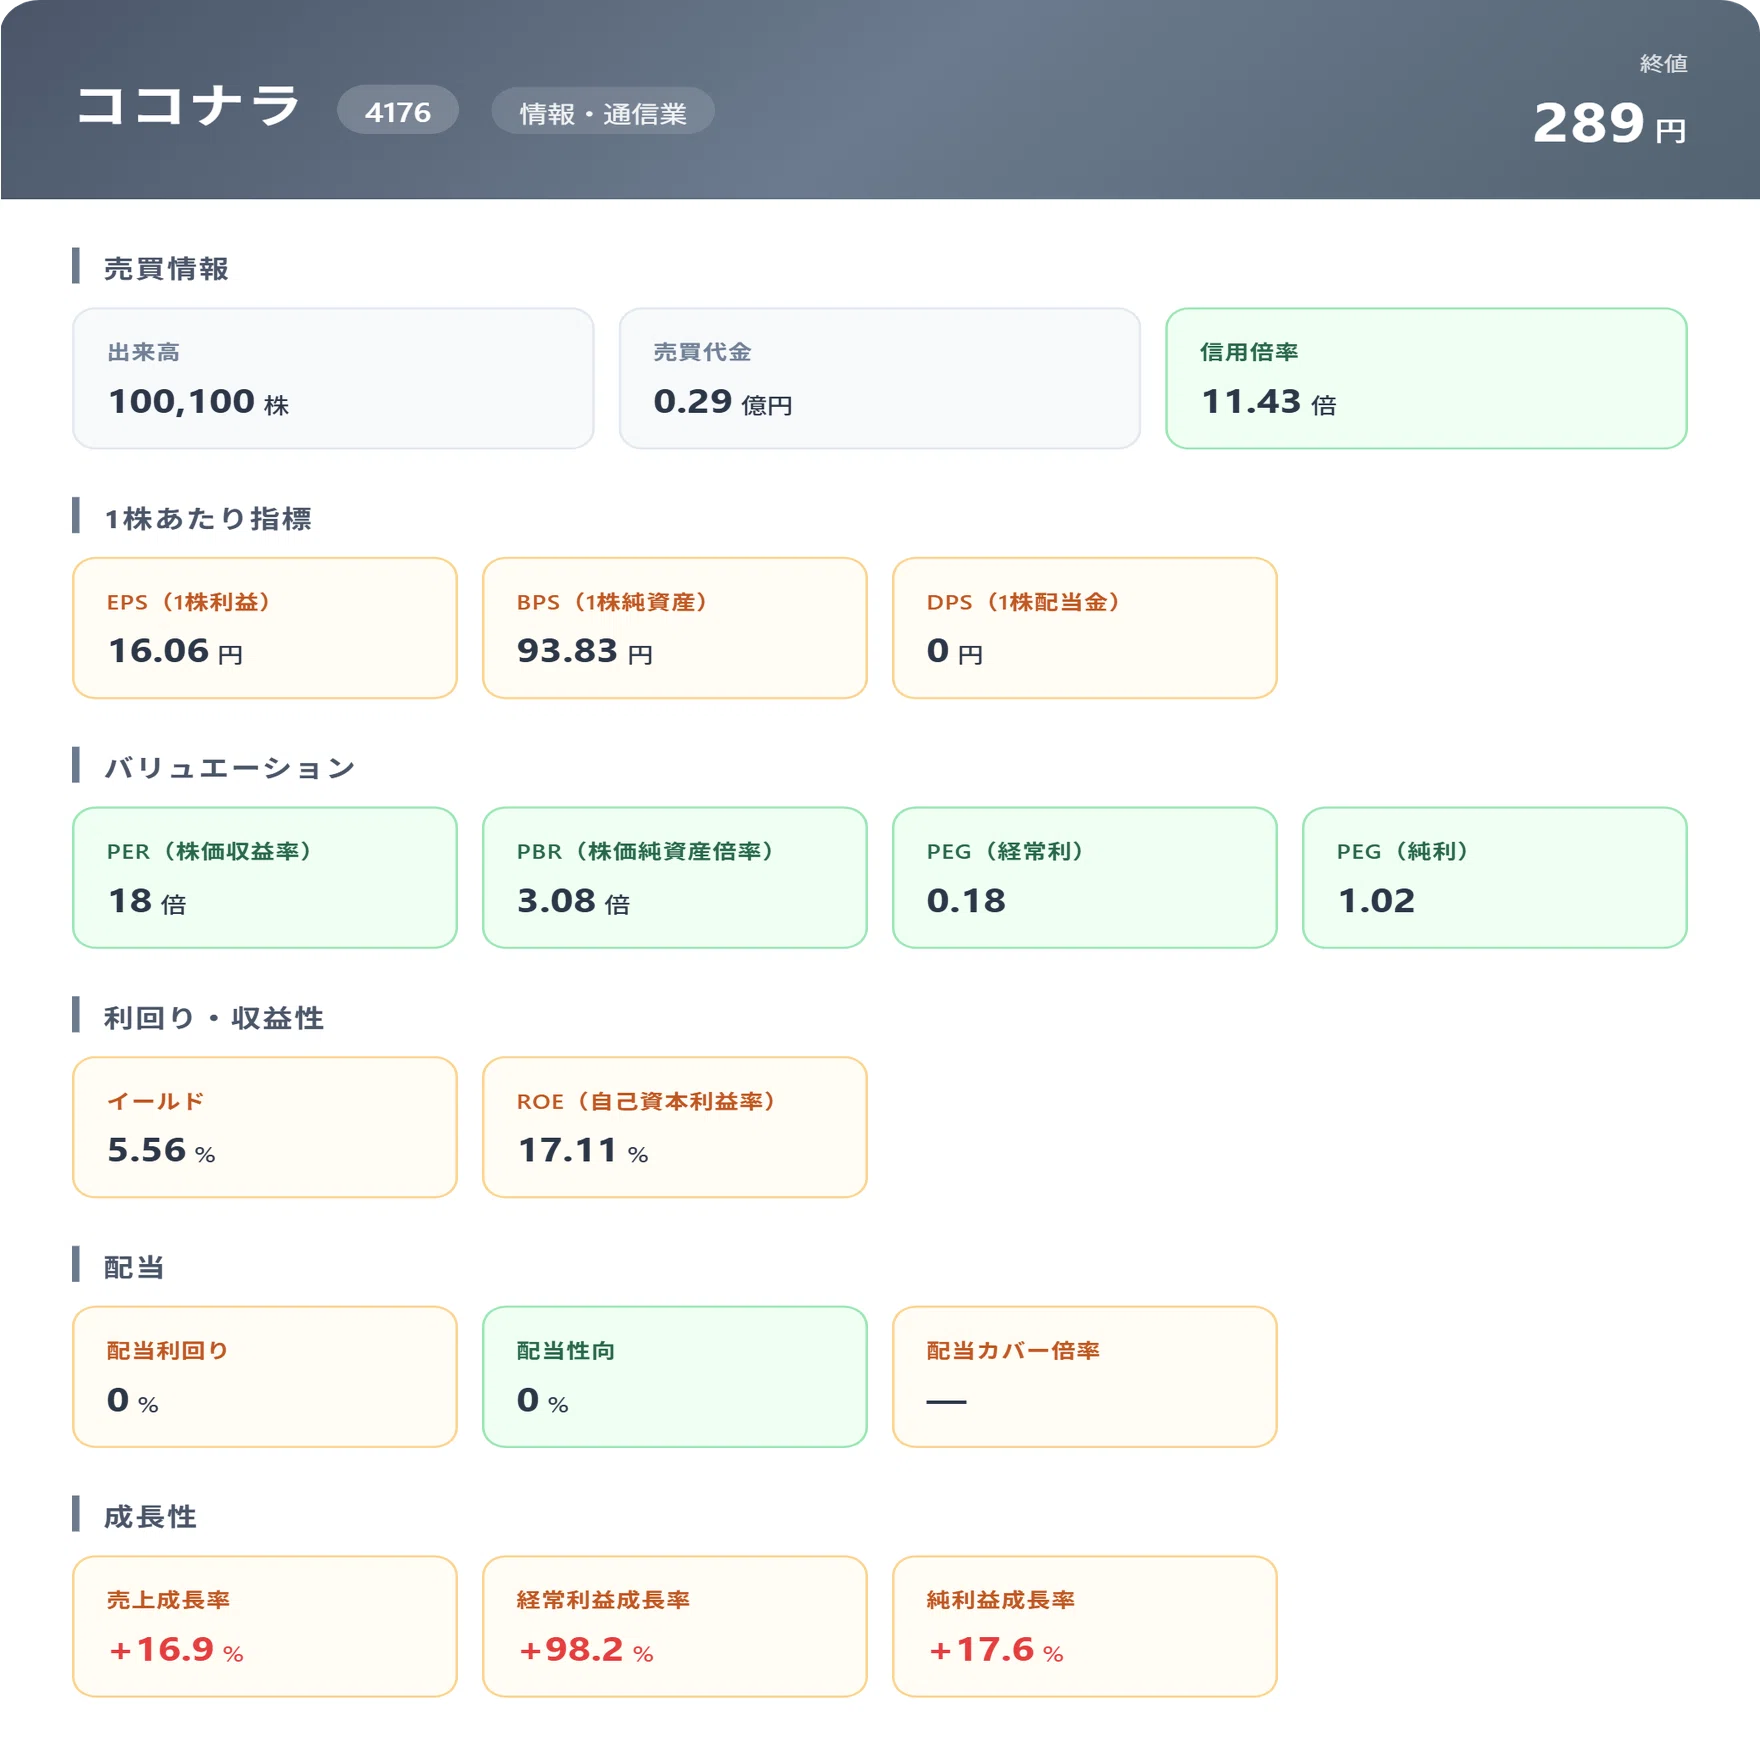Select the PBR（株価純資産倍率） 3.08 倍 card
Image resolution: width=1760 pixels, height=1760 pixels.
(675, 877)
